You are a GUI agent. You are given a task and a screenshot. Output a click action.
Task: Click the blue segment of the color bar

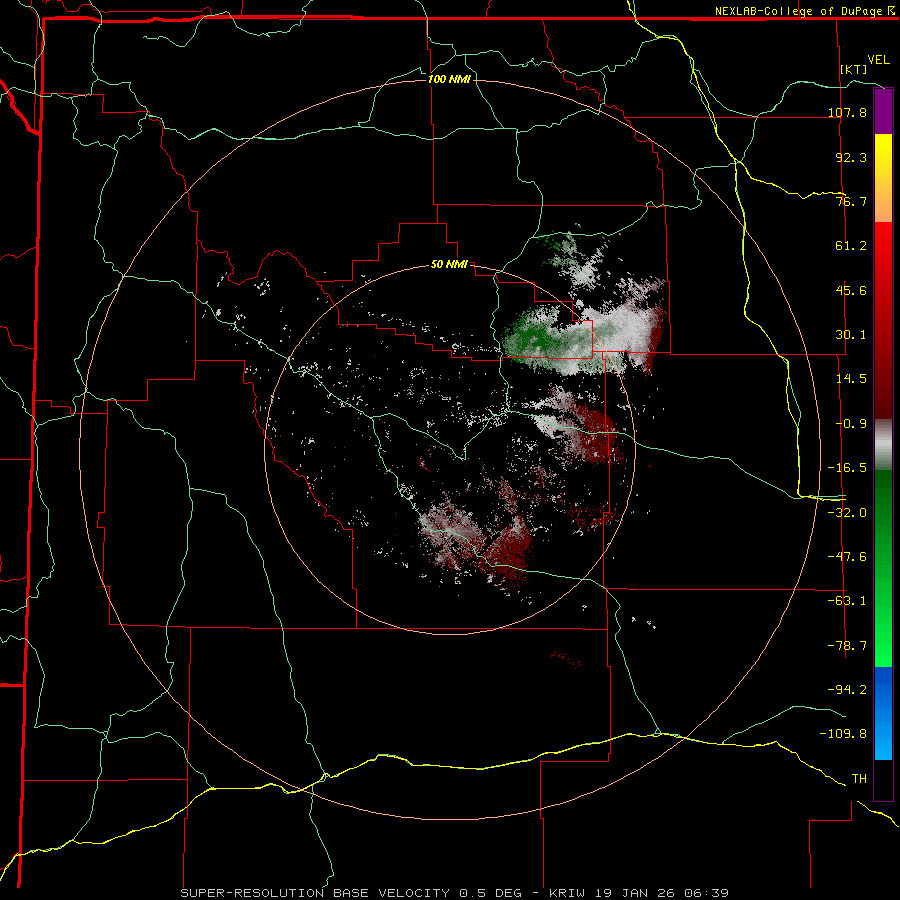pyautogui.click(x=883, y=713)
